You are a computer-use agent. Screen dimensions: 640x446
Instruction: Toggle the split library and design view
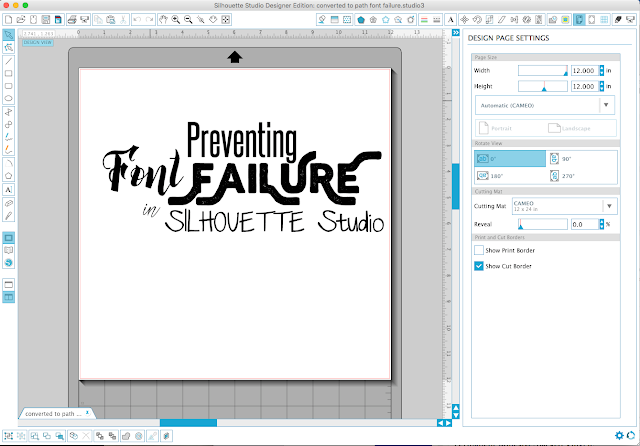pos(9,297)
